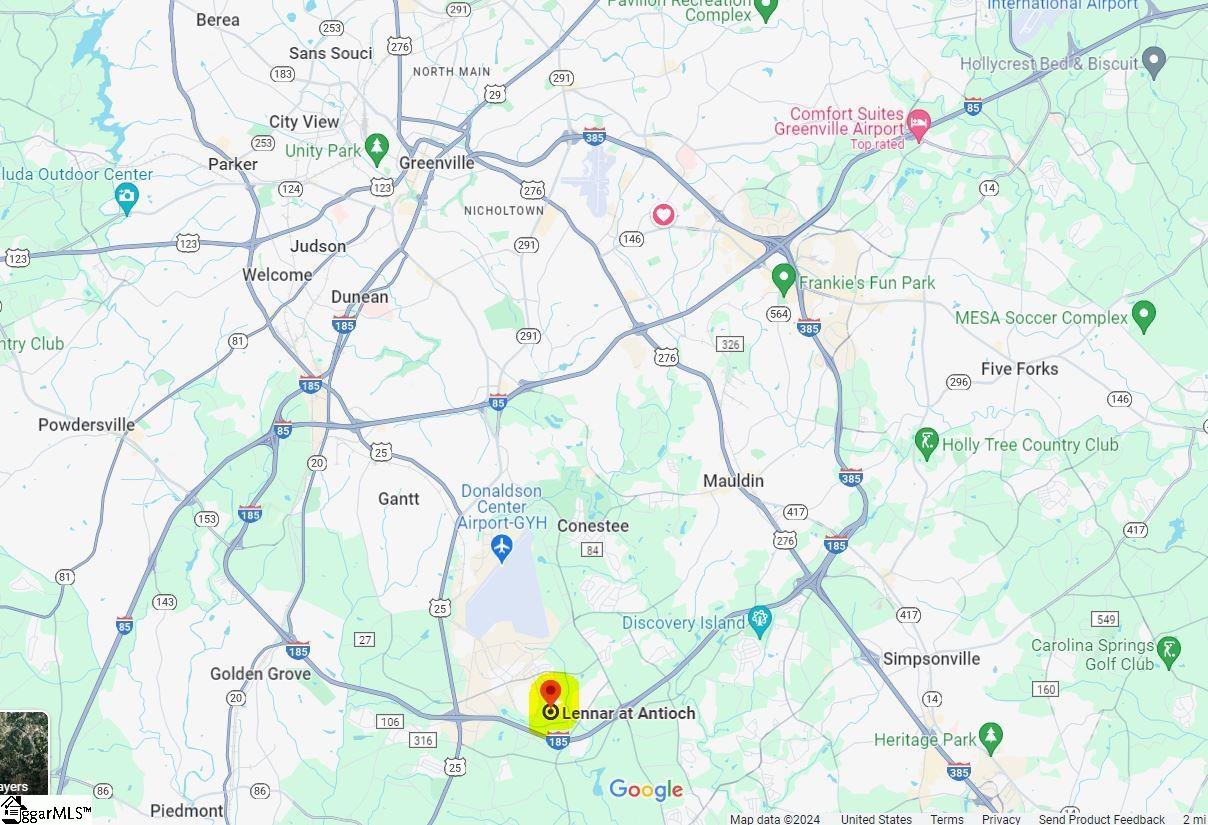Open the Terms link

[x=947, y=819]
